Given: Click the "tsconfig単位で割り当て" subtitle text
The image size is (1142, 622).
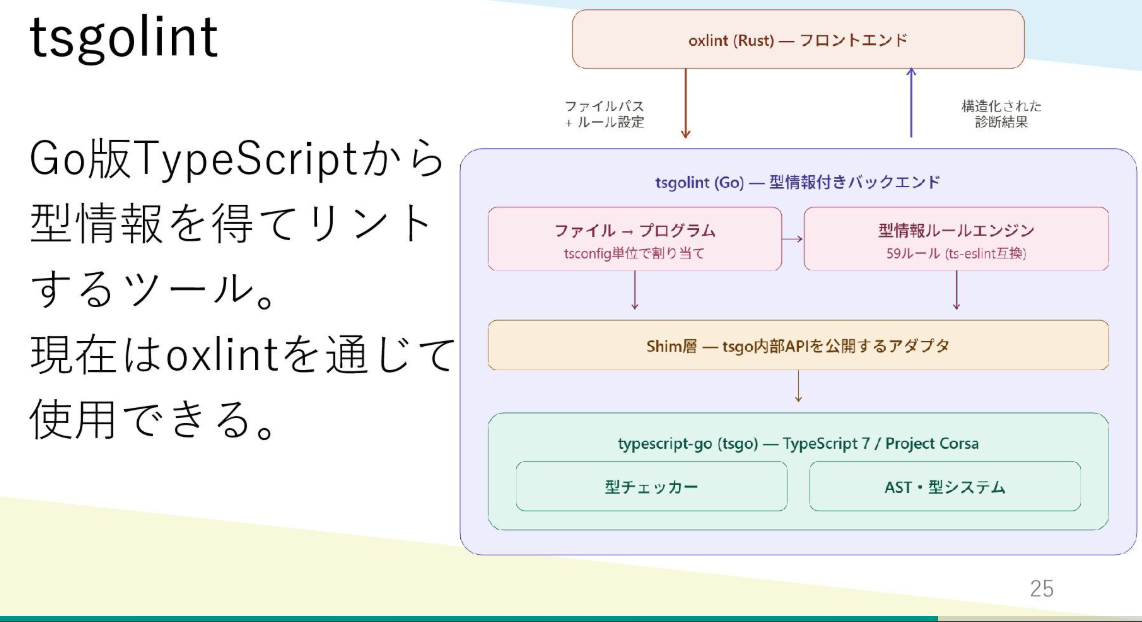Looking at the screenshot, I should click(x=634, y=253).
